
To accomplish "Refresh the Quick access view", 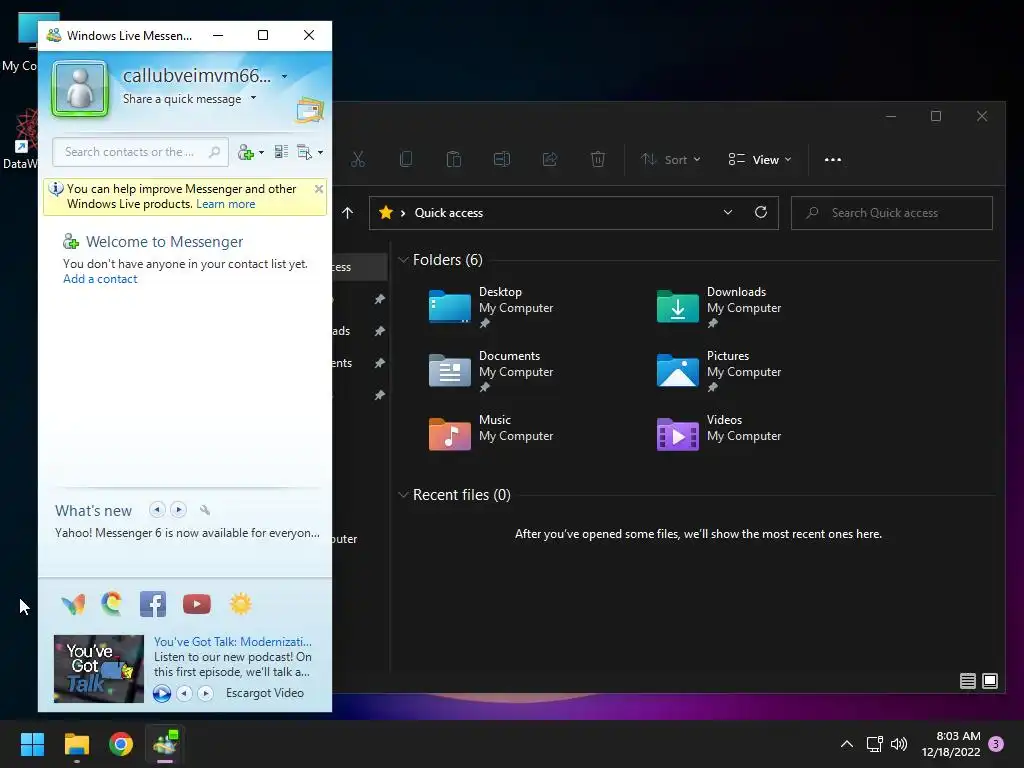I will click(x=761, y=212).
